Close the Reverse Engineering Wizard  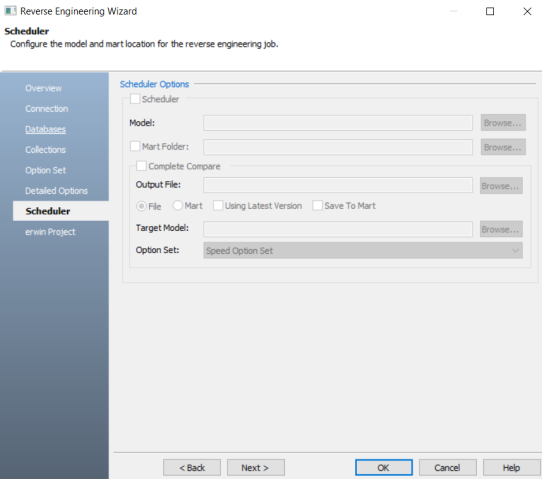(x=527, y=11)
